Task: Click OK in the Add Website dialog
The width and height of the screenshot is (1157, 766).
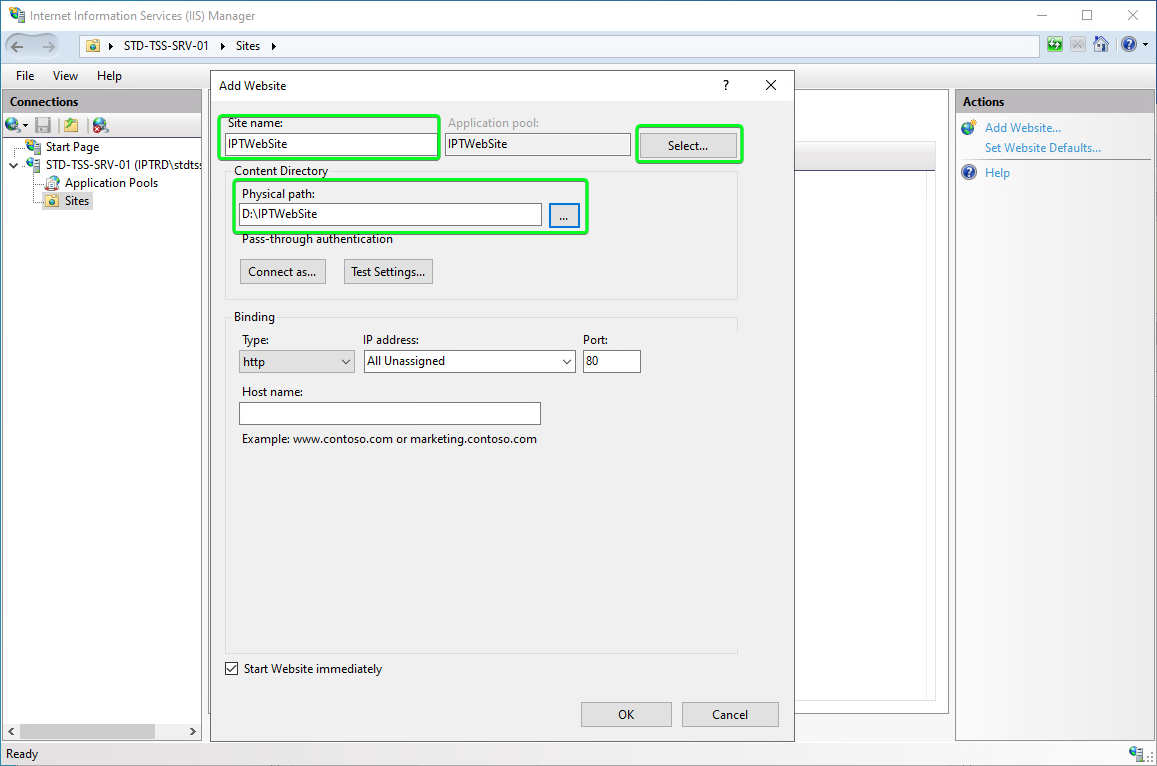Action: pos(626,714)
